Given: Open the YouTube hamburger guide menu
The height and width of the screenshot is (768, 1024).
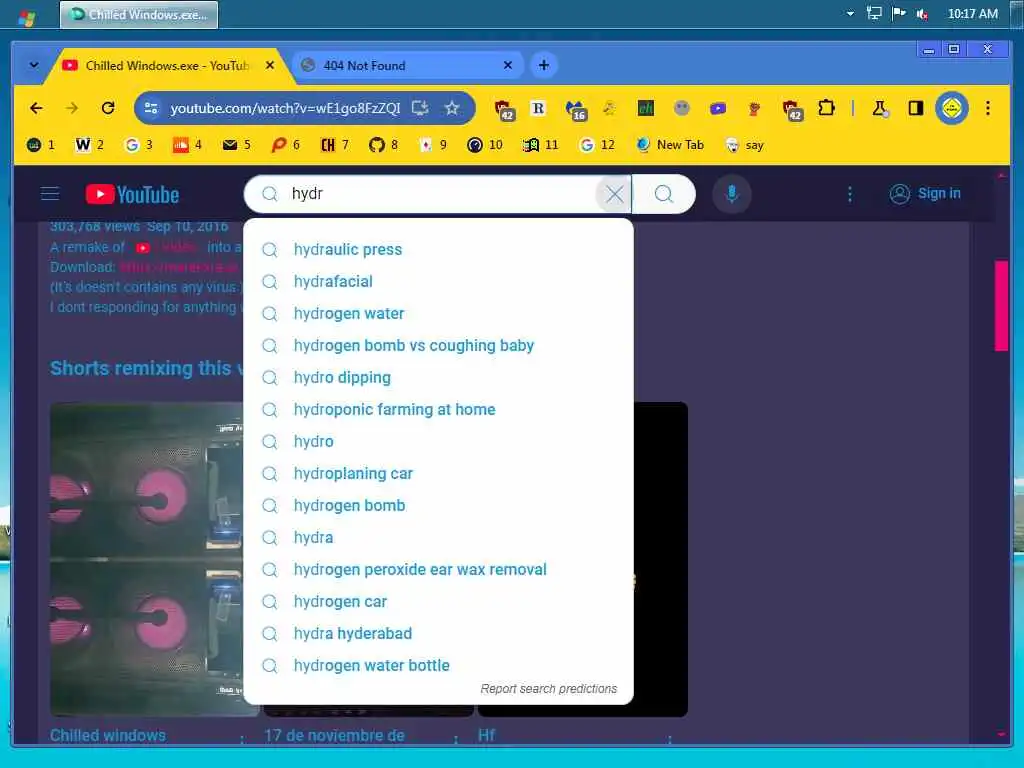Looking at the screenshot, I should point(50,194).
